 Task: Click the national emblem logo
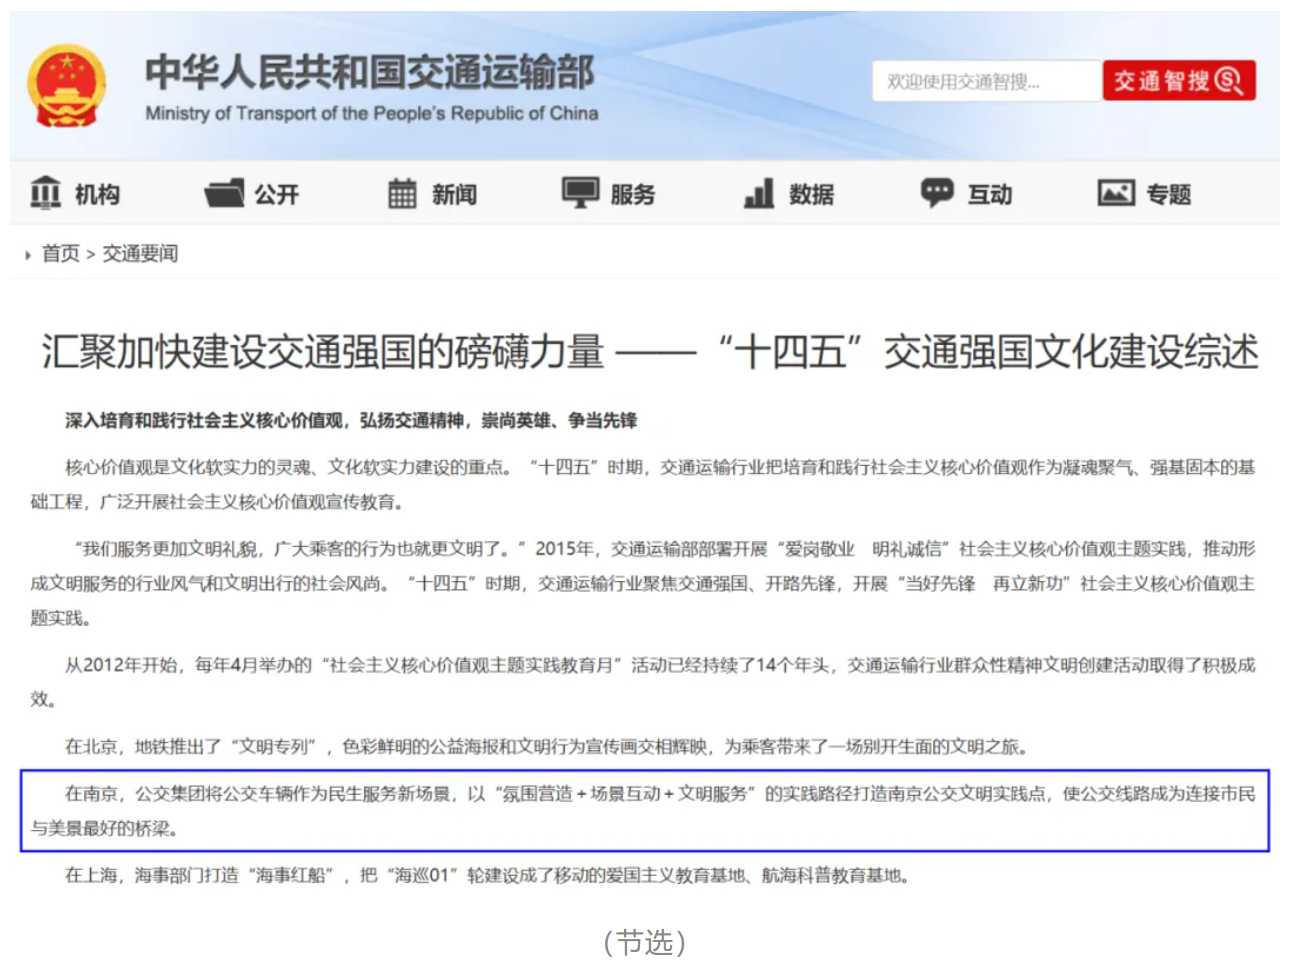[x=66, y=86]
